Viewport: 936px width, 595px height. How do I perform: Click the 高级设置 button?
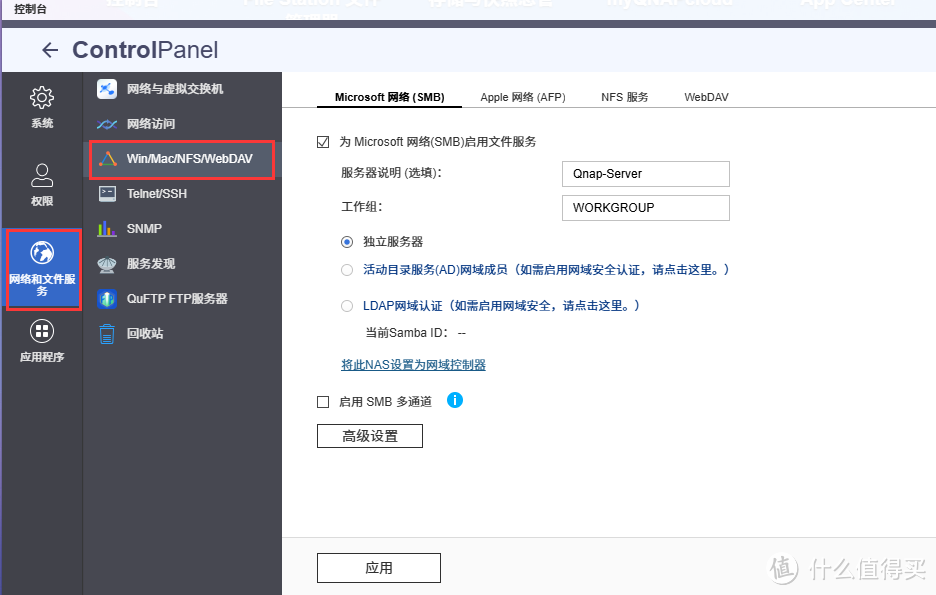coord(369,436)
